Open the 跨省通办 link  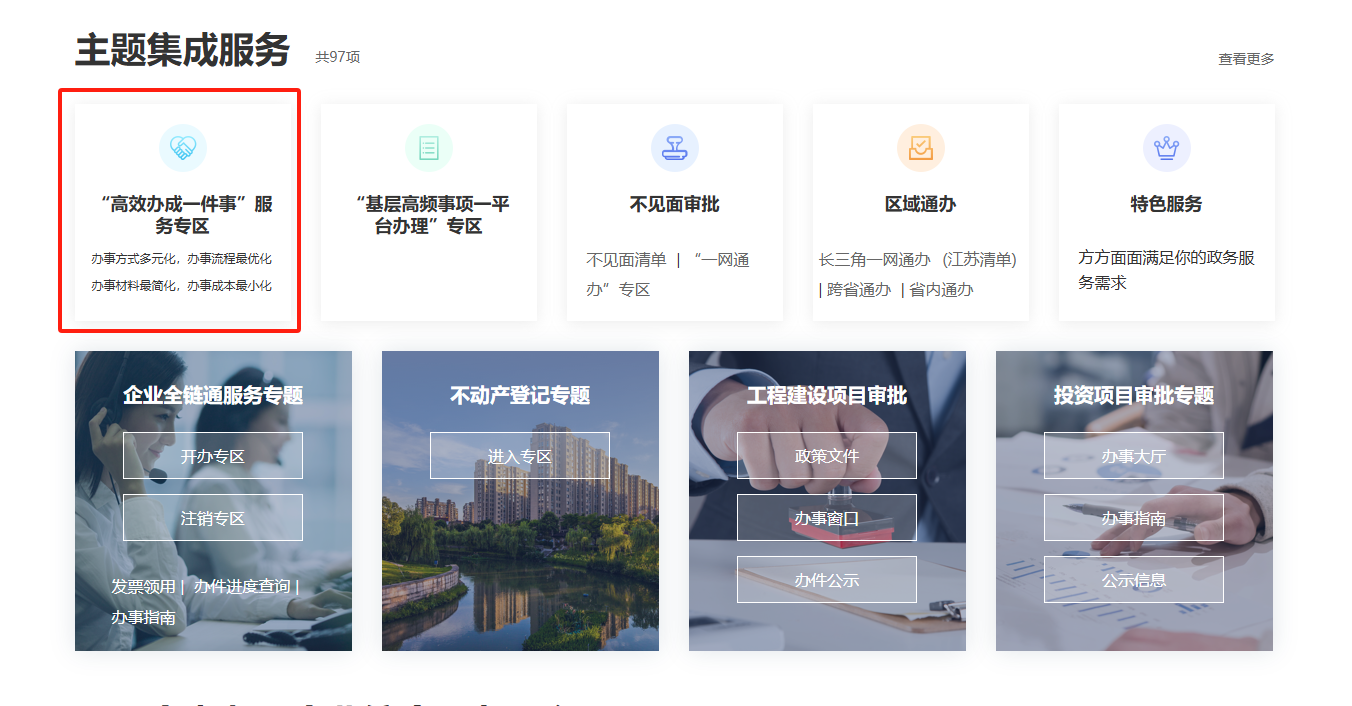pos(858,290)
